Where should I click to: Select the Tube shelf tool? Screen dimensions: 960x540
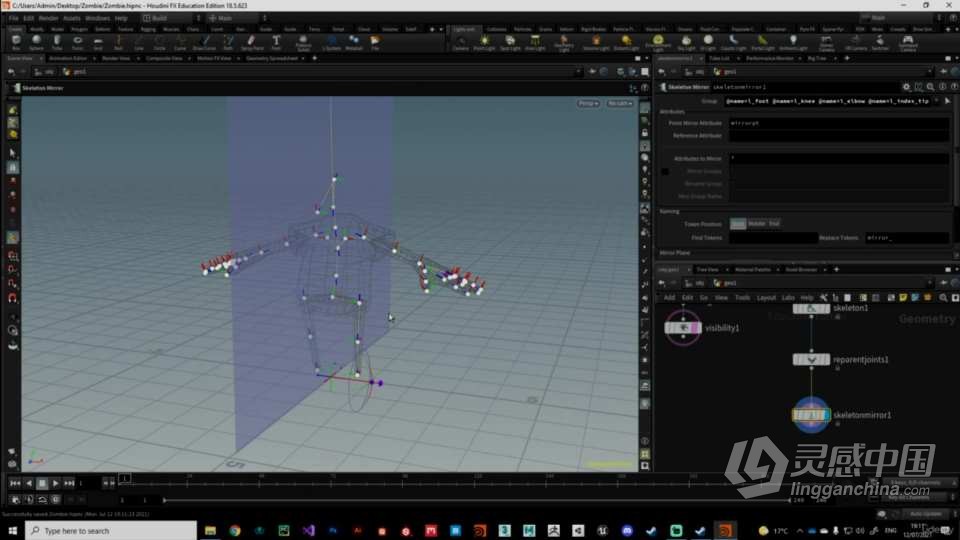coord(57,42)
